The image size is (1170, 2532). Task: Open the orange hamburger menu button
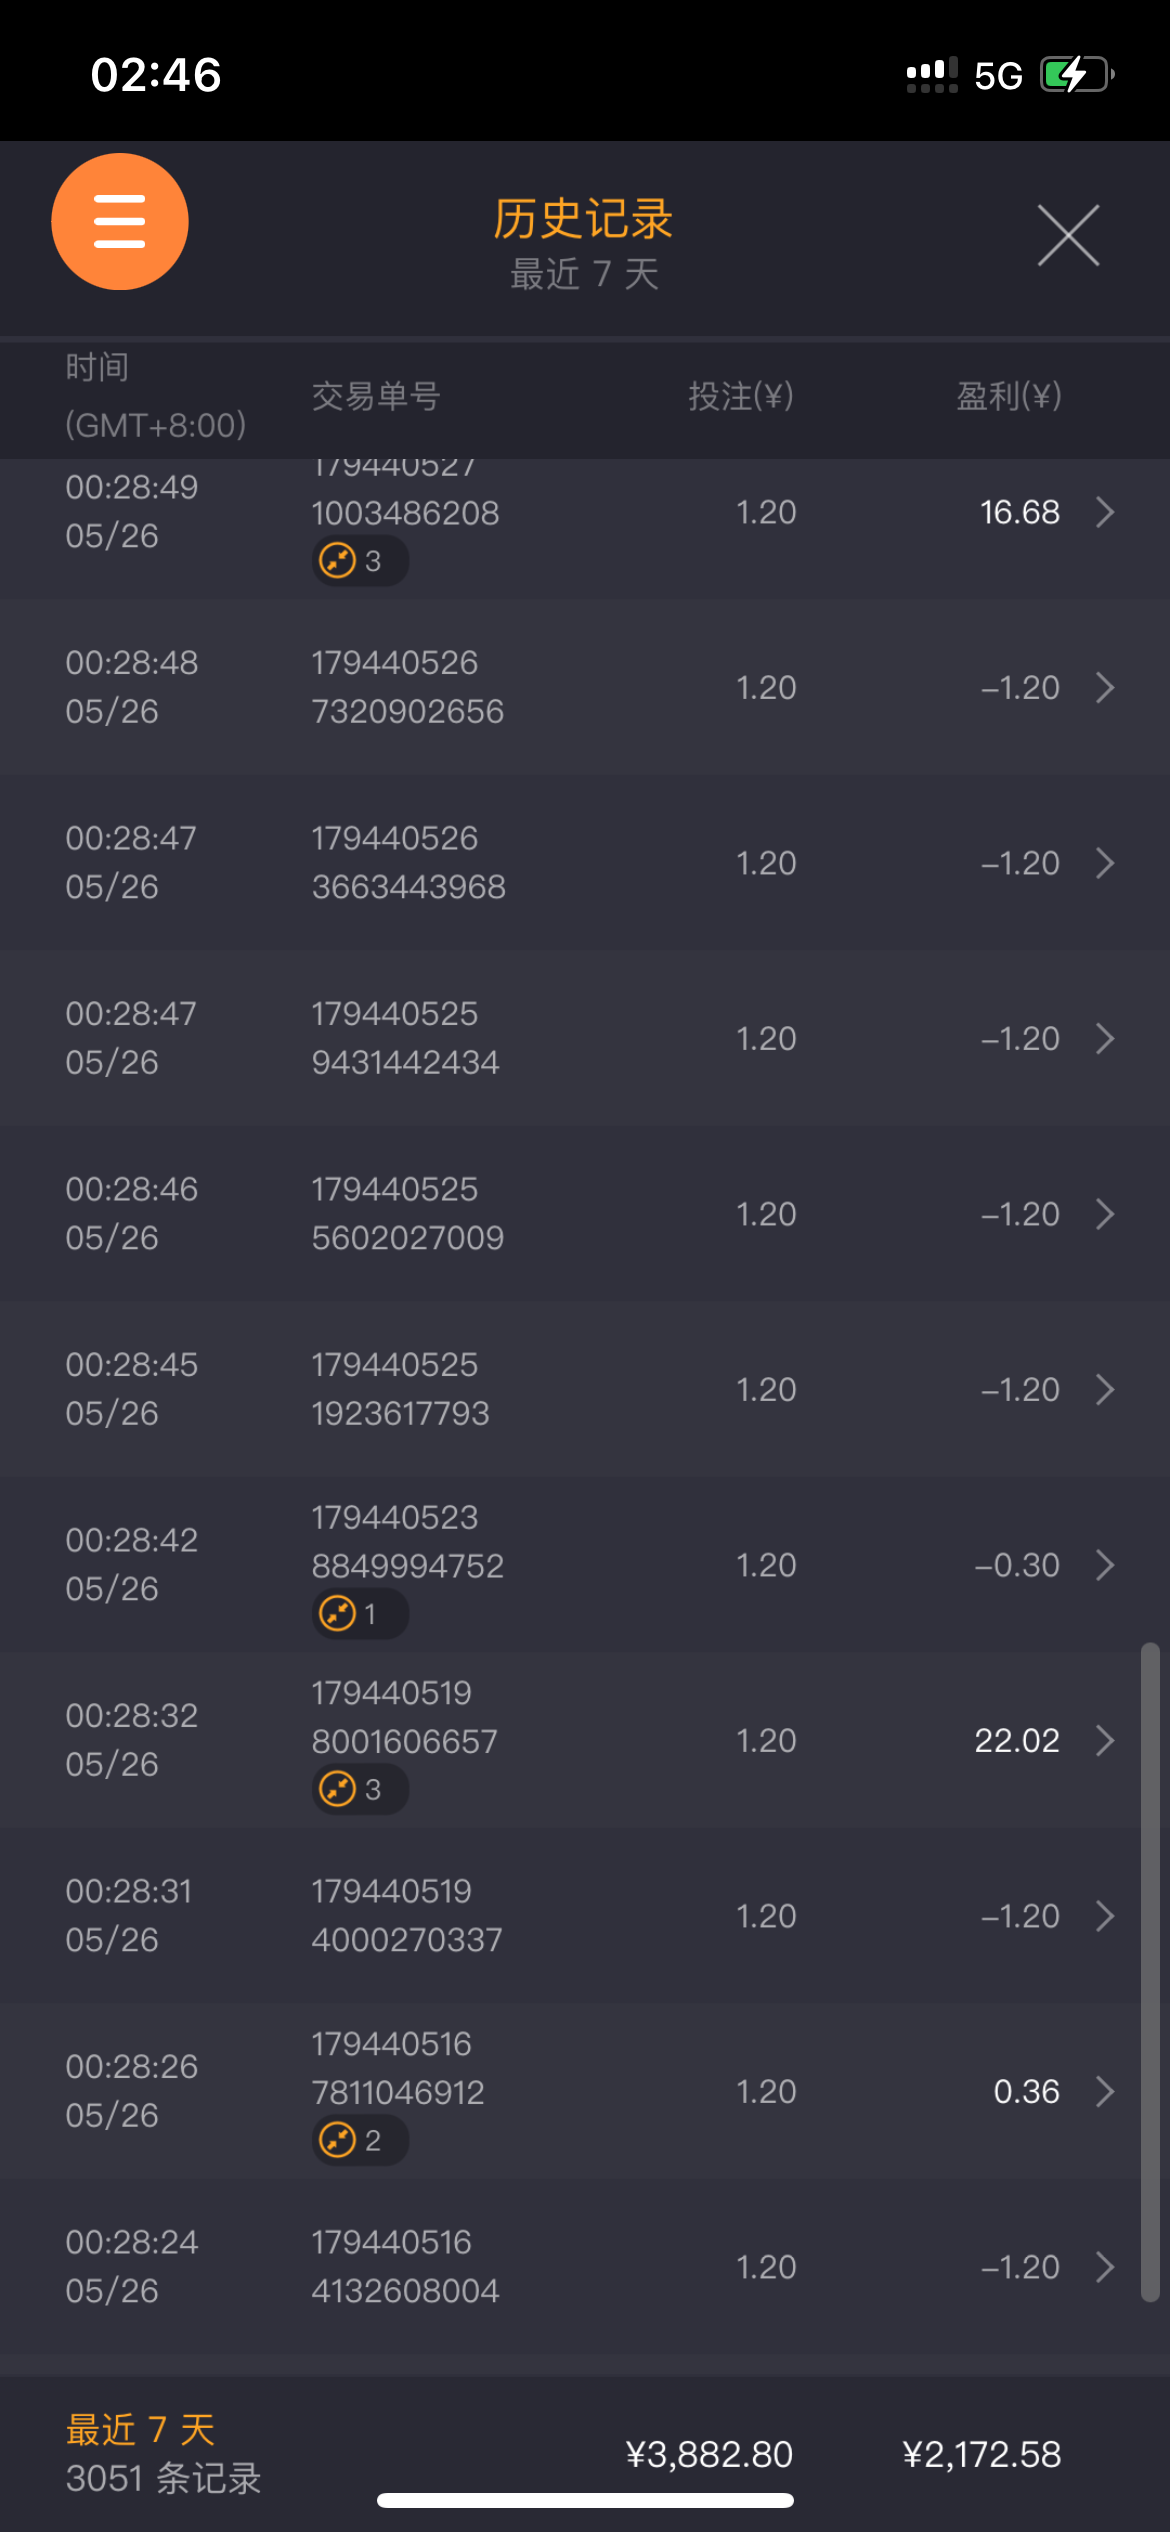tap(120, 222)
